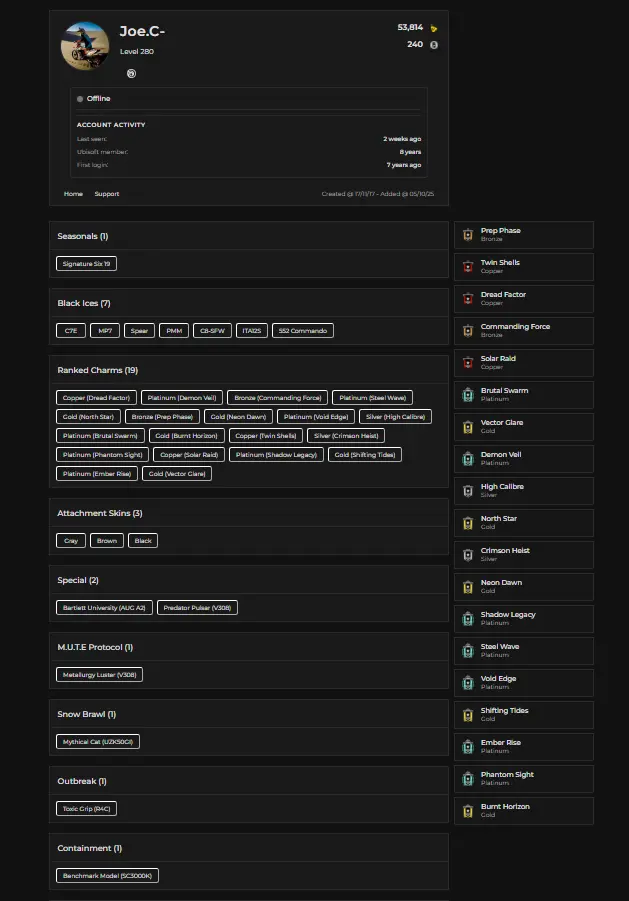This screenshot has height=901, width=629.
Task: Click the Bronze (Prep Phase) charm tag
Action: 162,417
